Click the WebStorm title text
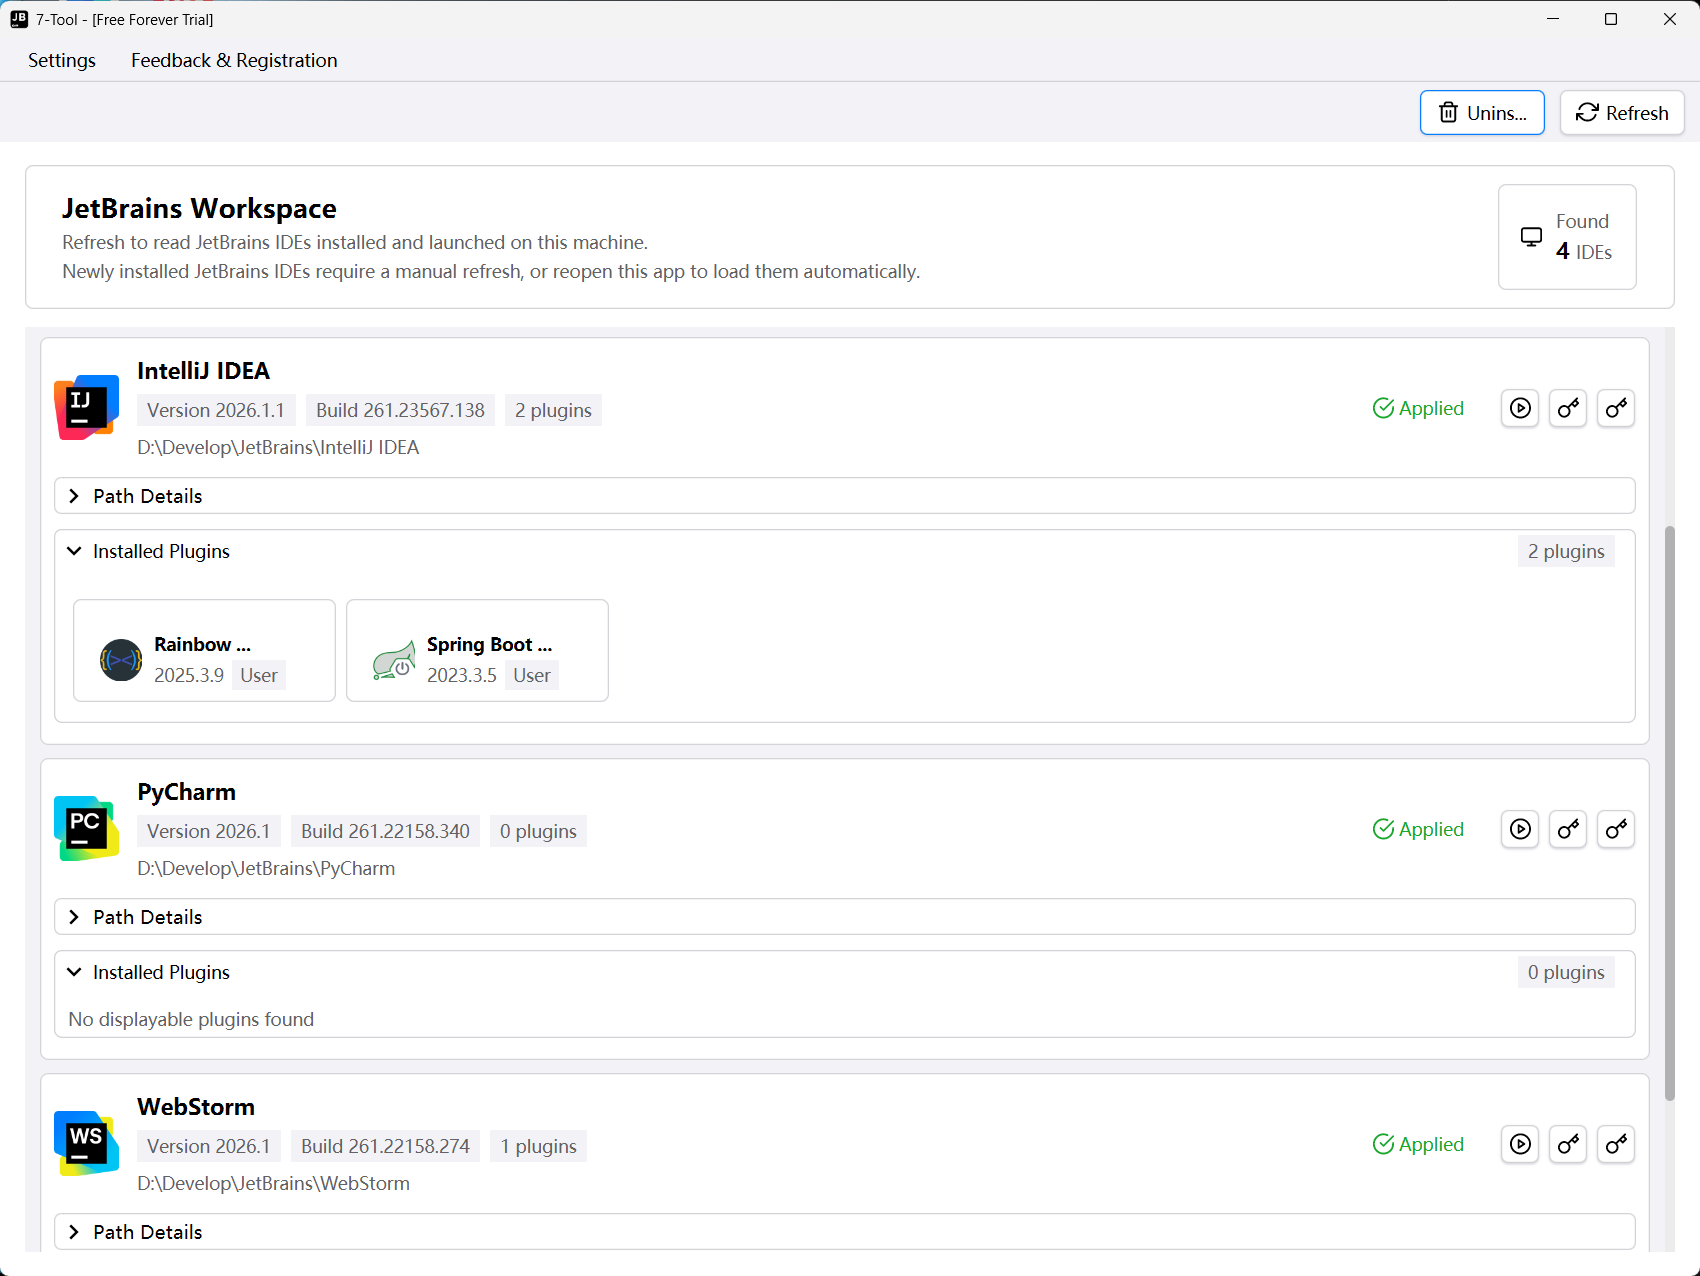The image size is (1700, 1276). [x=196, y=1107]
